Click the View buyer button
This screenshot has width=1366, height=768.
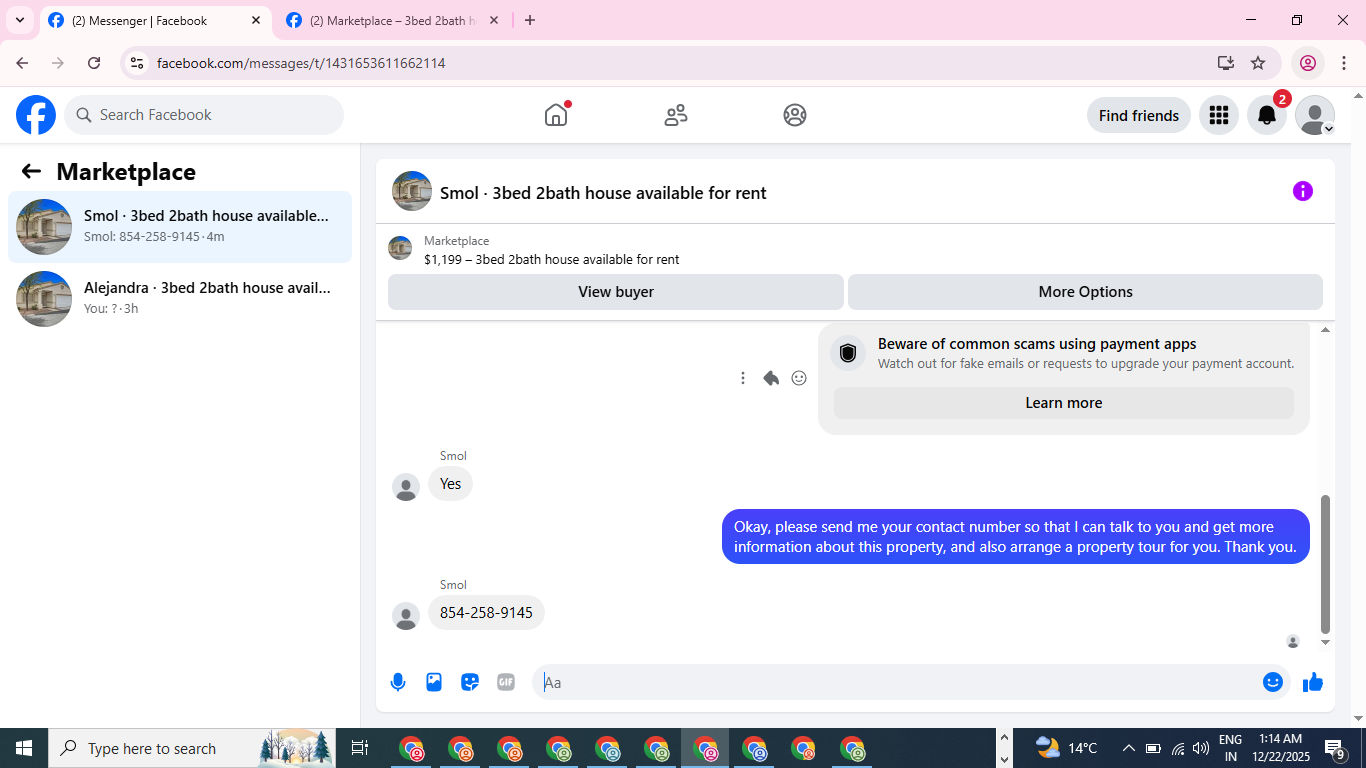tap(616, 292)
